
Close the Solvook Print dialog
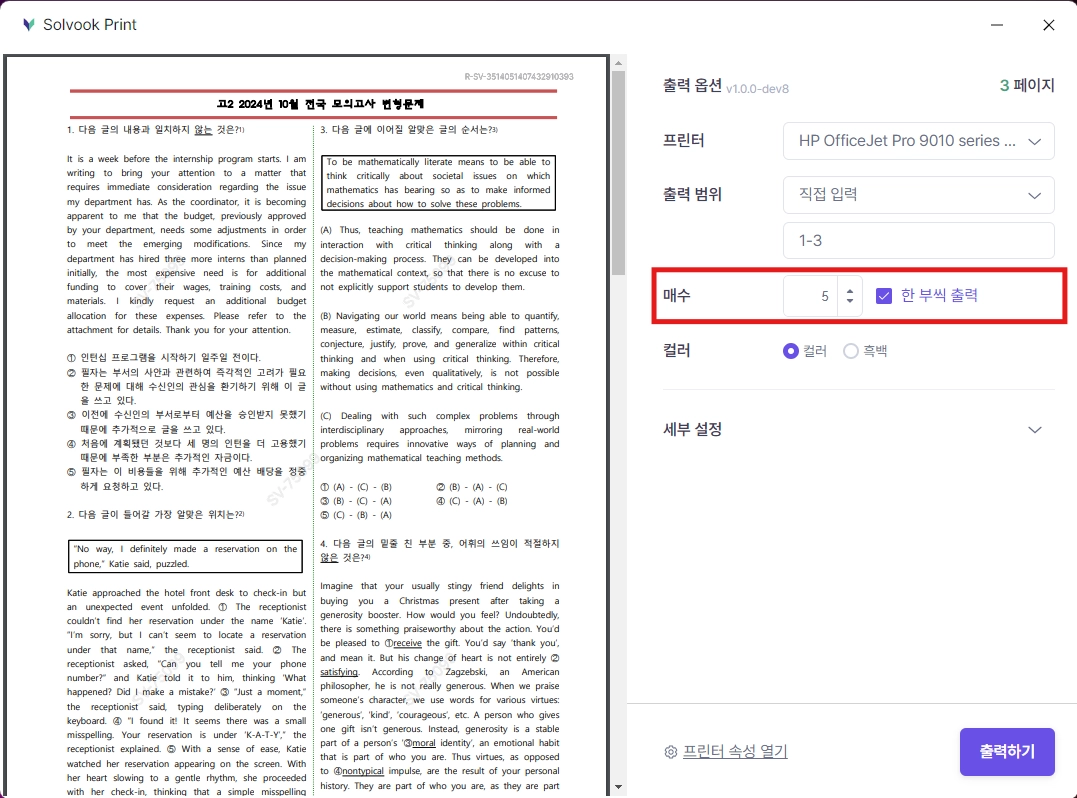coord(1049,25)
